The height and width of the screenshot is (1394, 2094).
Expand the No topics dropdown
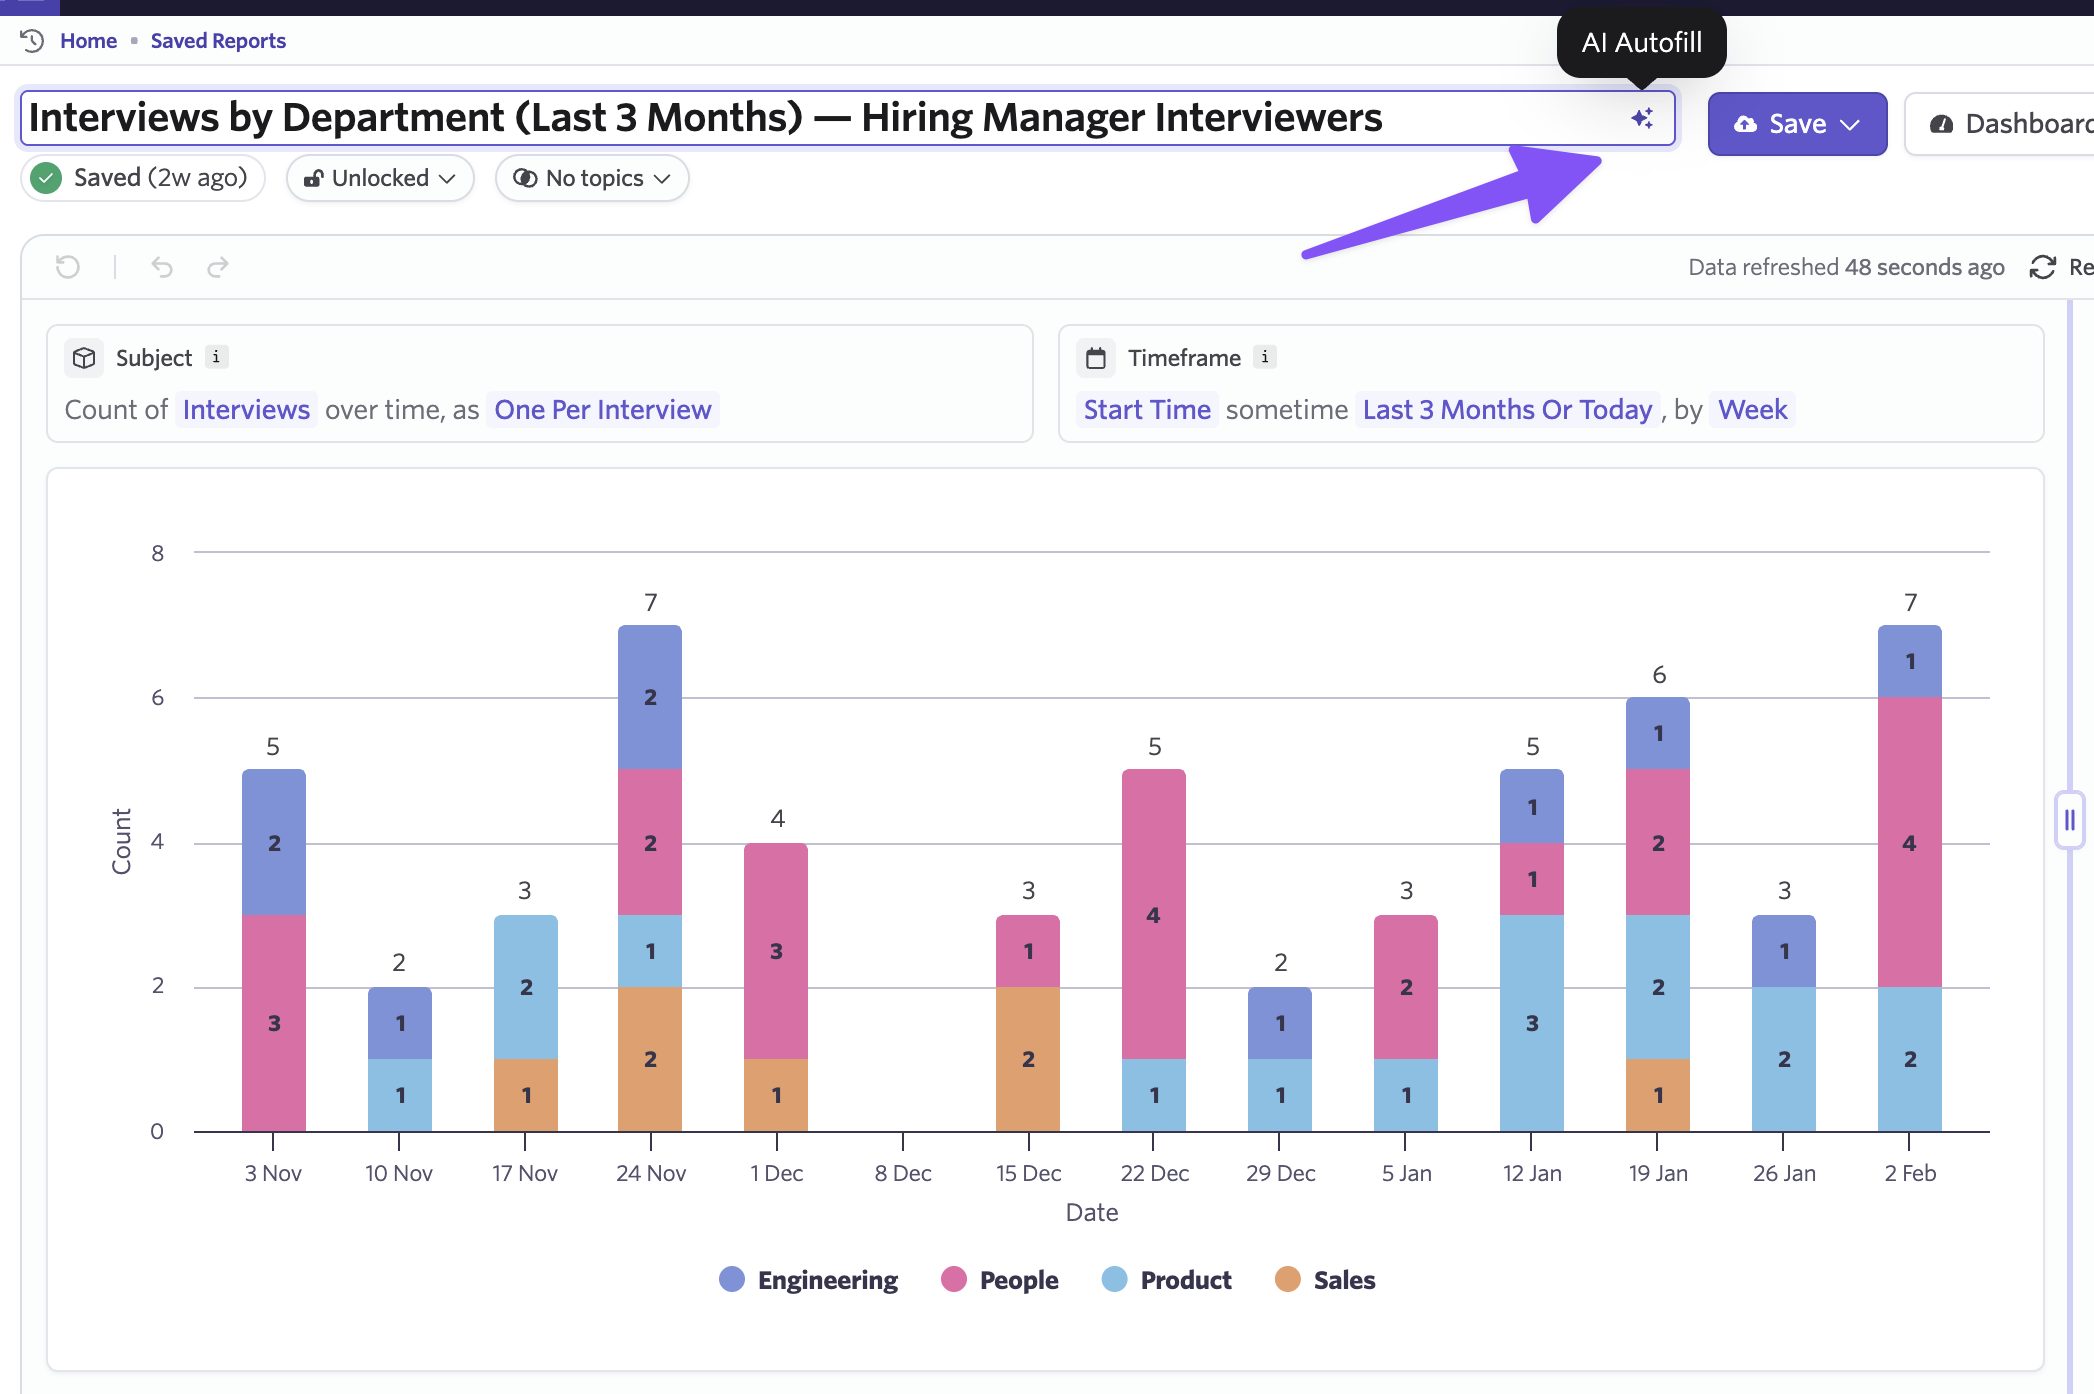(x=592, y=178)
